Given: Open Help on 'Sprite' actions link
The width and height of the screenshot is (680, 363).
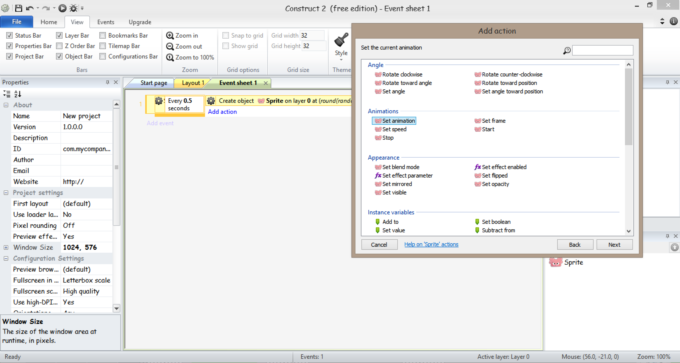Looking at the screenshot, I should (x=431, y=245).
